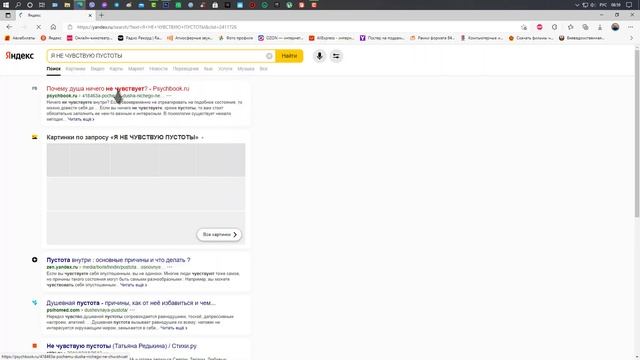The height and width of the screenshot is (360, 640).
Task: Open the AliExpress bookmark
Action: coord(331,38)
